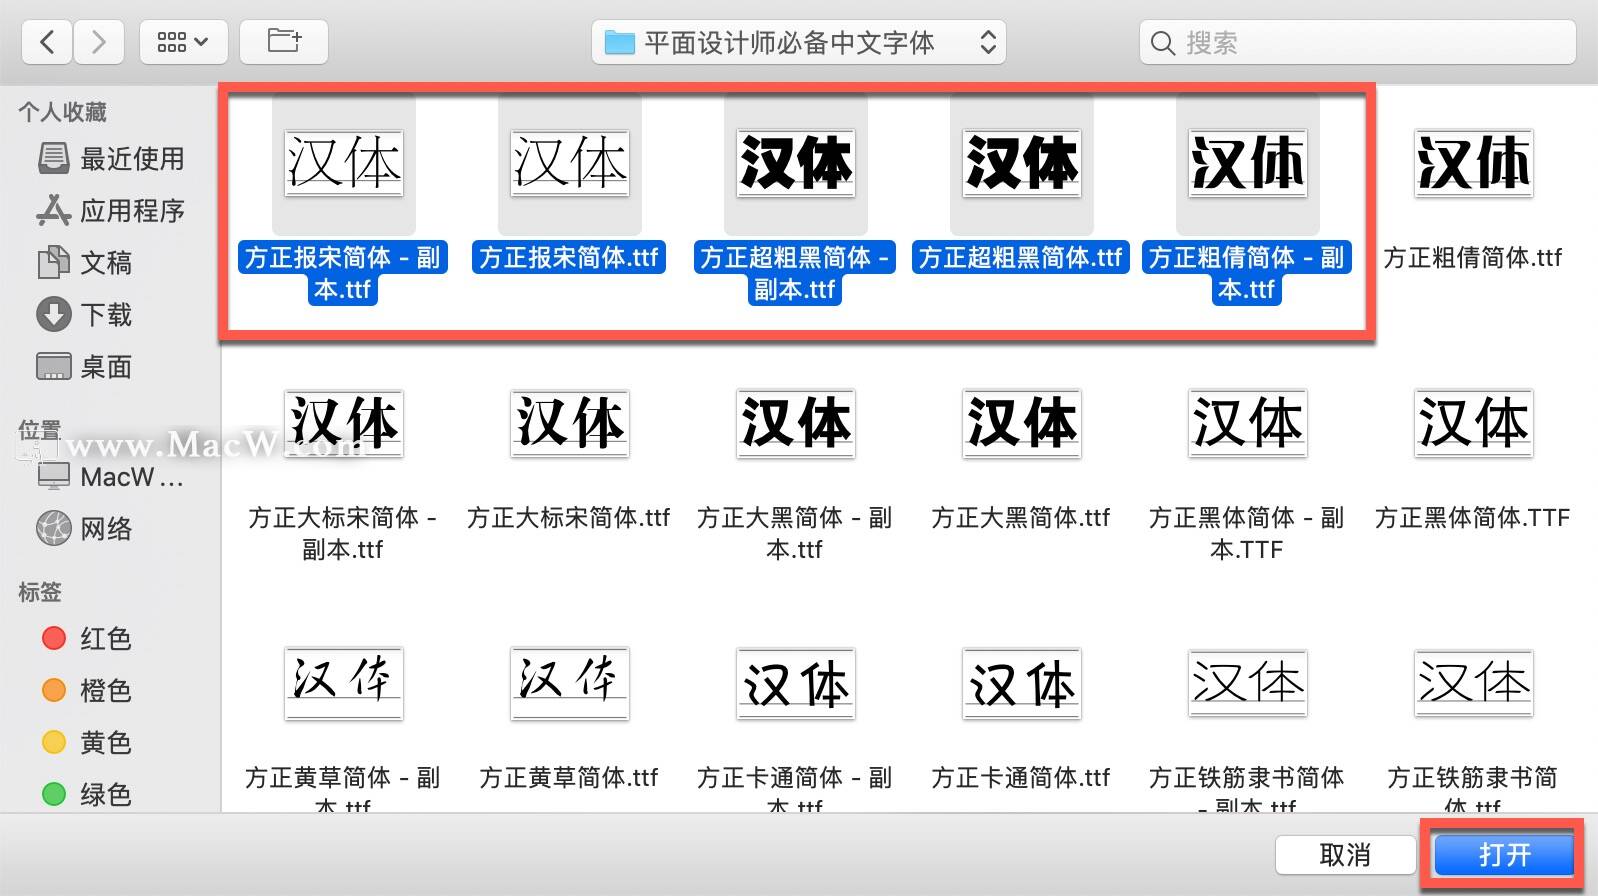Viewport: 1598px width, 896px height.
Task: Select the 方正黑体简体 - 副本.TTF font thumbnail
Action: click(1247, 423)
